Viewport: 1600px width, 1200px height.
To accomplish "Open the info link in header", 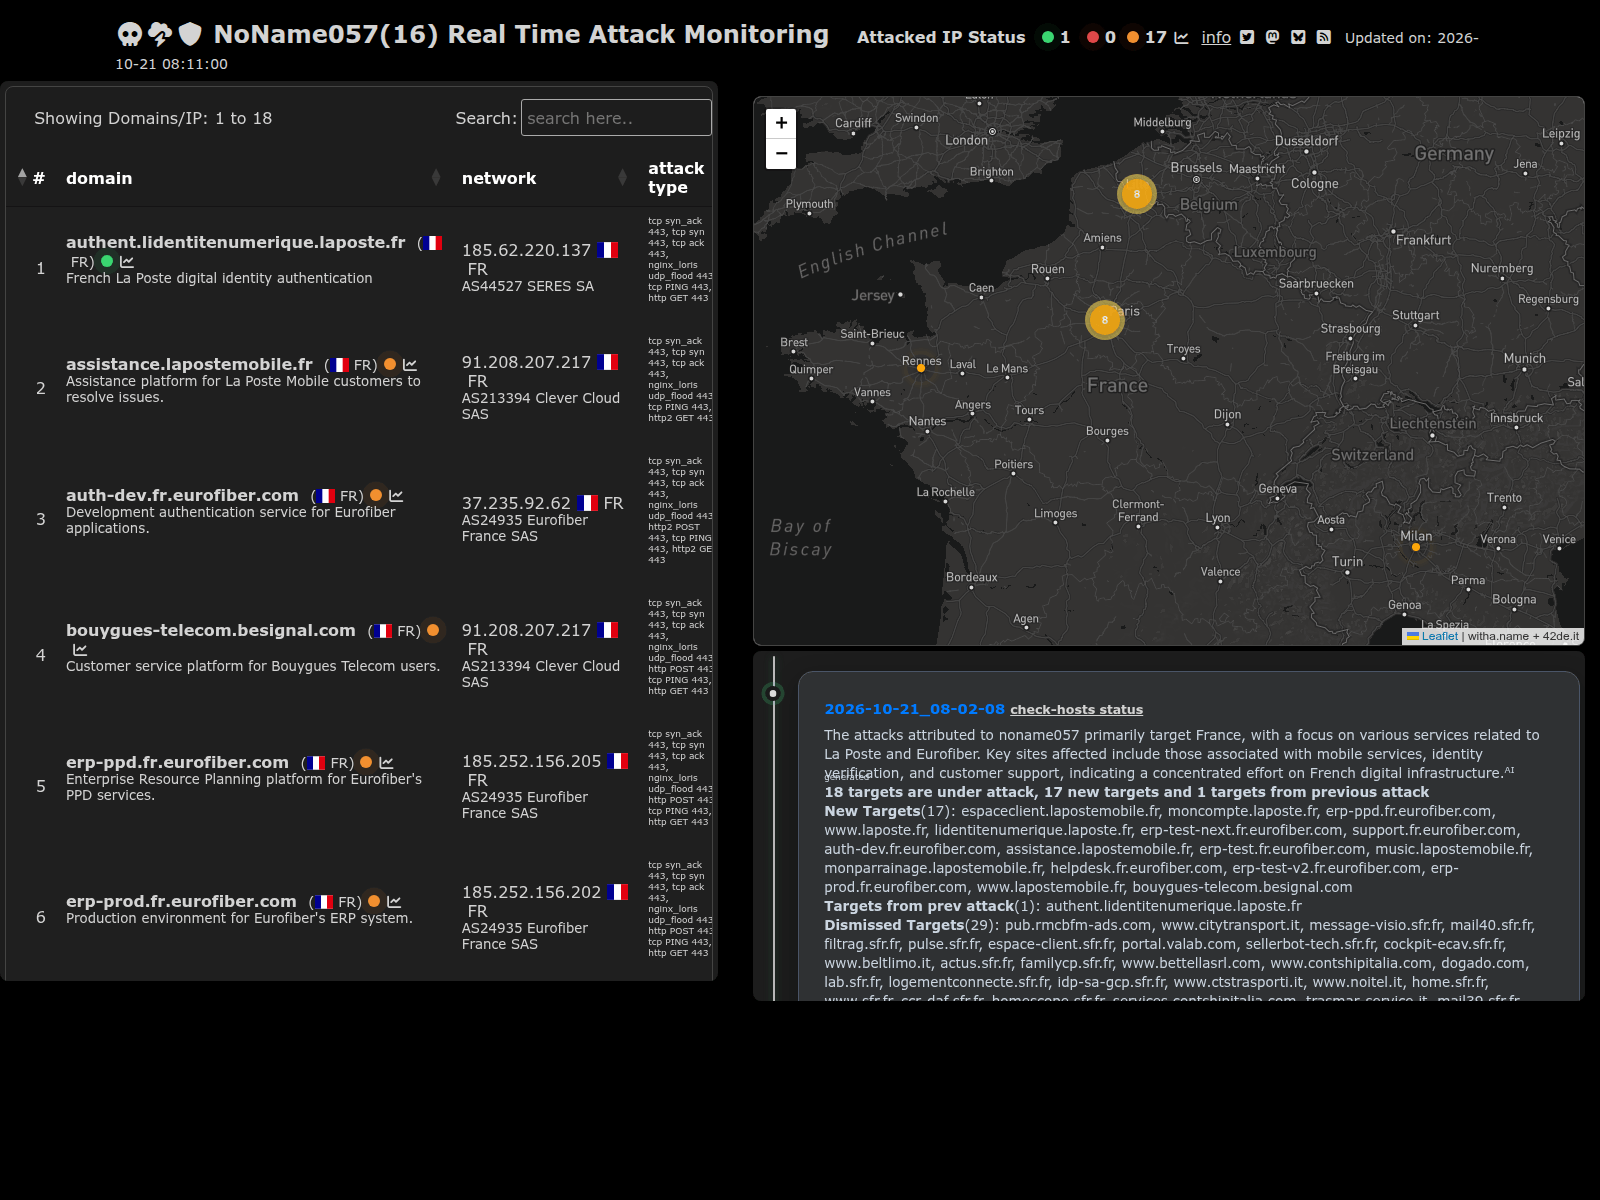I will pyautogui.click(x=1216, y=37).
